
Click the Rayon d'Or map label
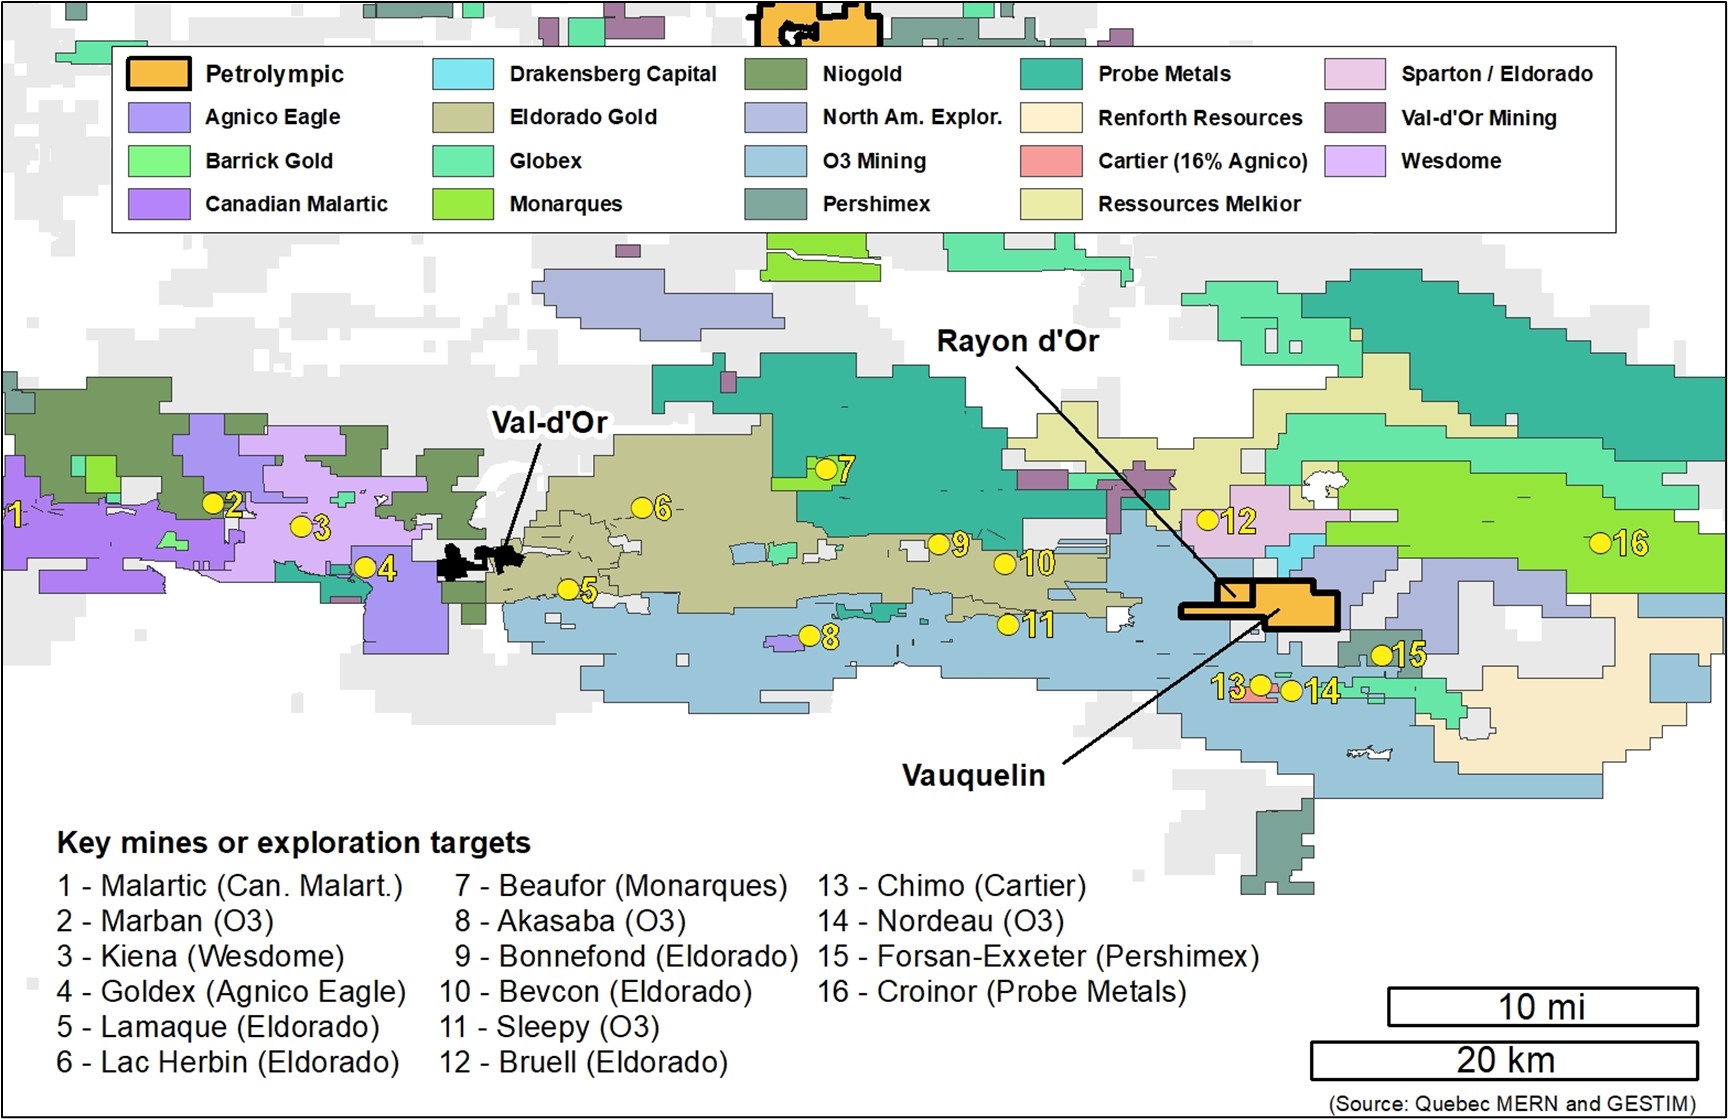[1017, 341]
